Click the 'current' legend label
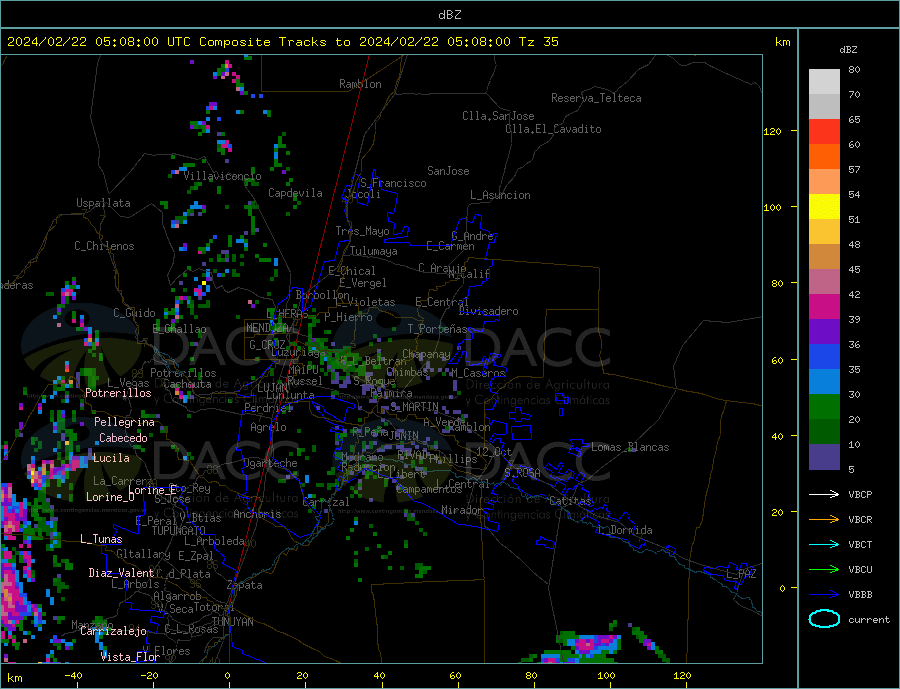 [x=869, y=620]
